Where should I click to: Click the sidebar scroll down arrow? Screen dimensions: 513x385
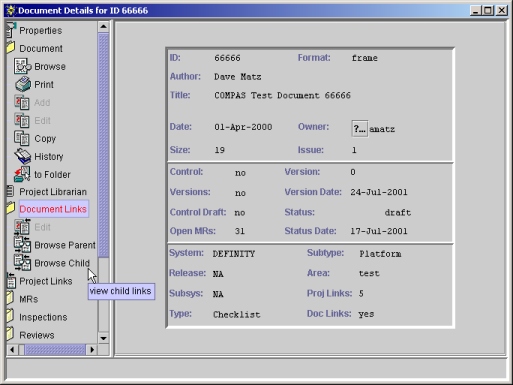coord(103,338)
